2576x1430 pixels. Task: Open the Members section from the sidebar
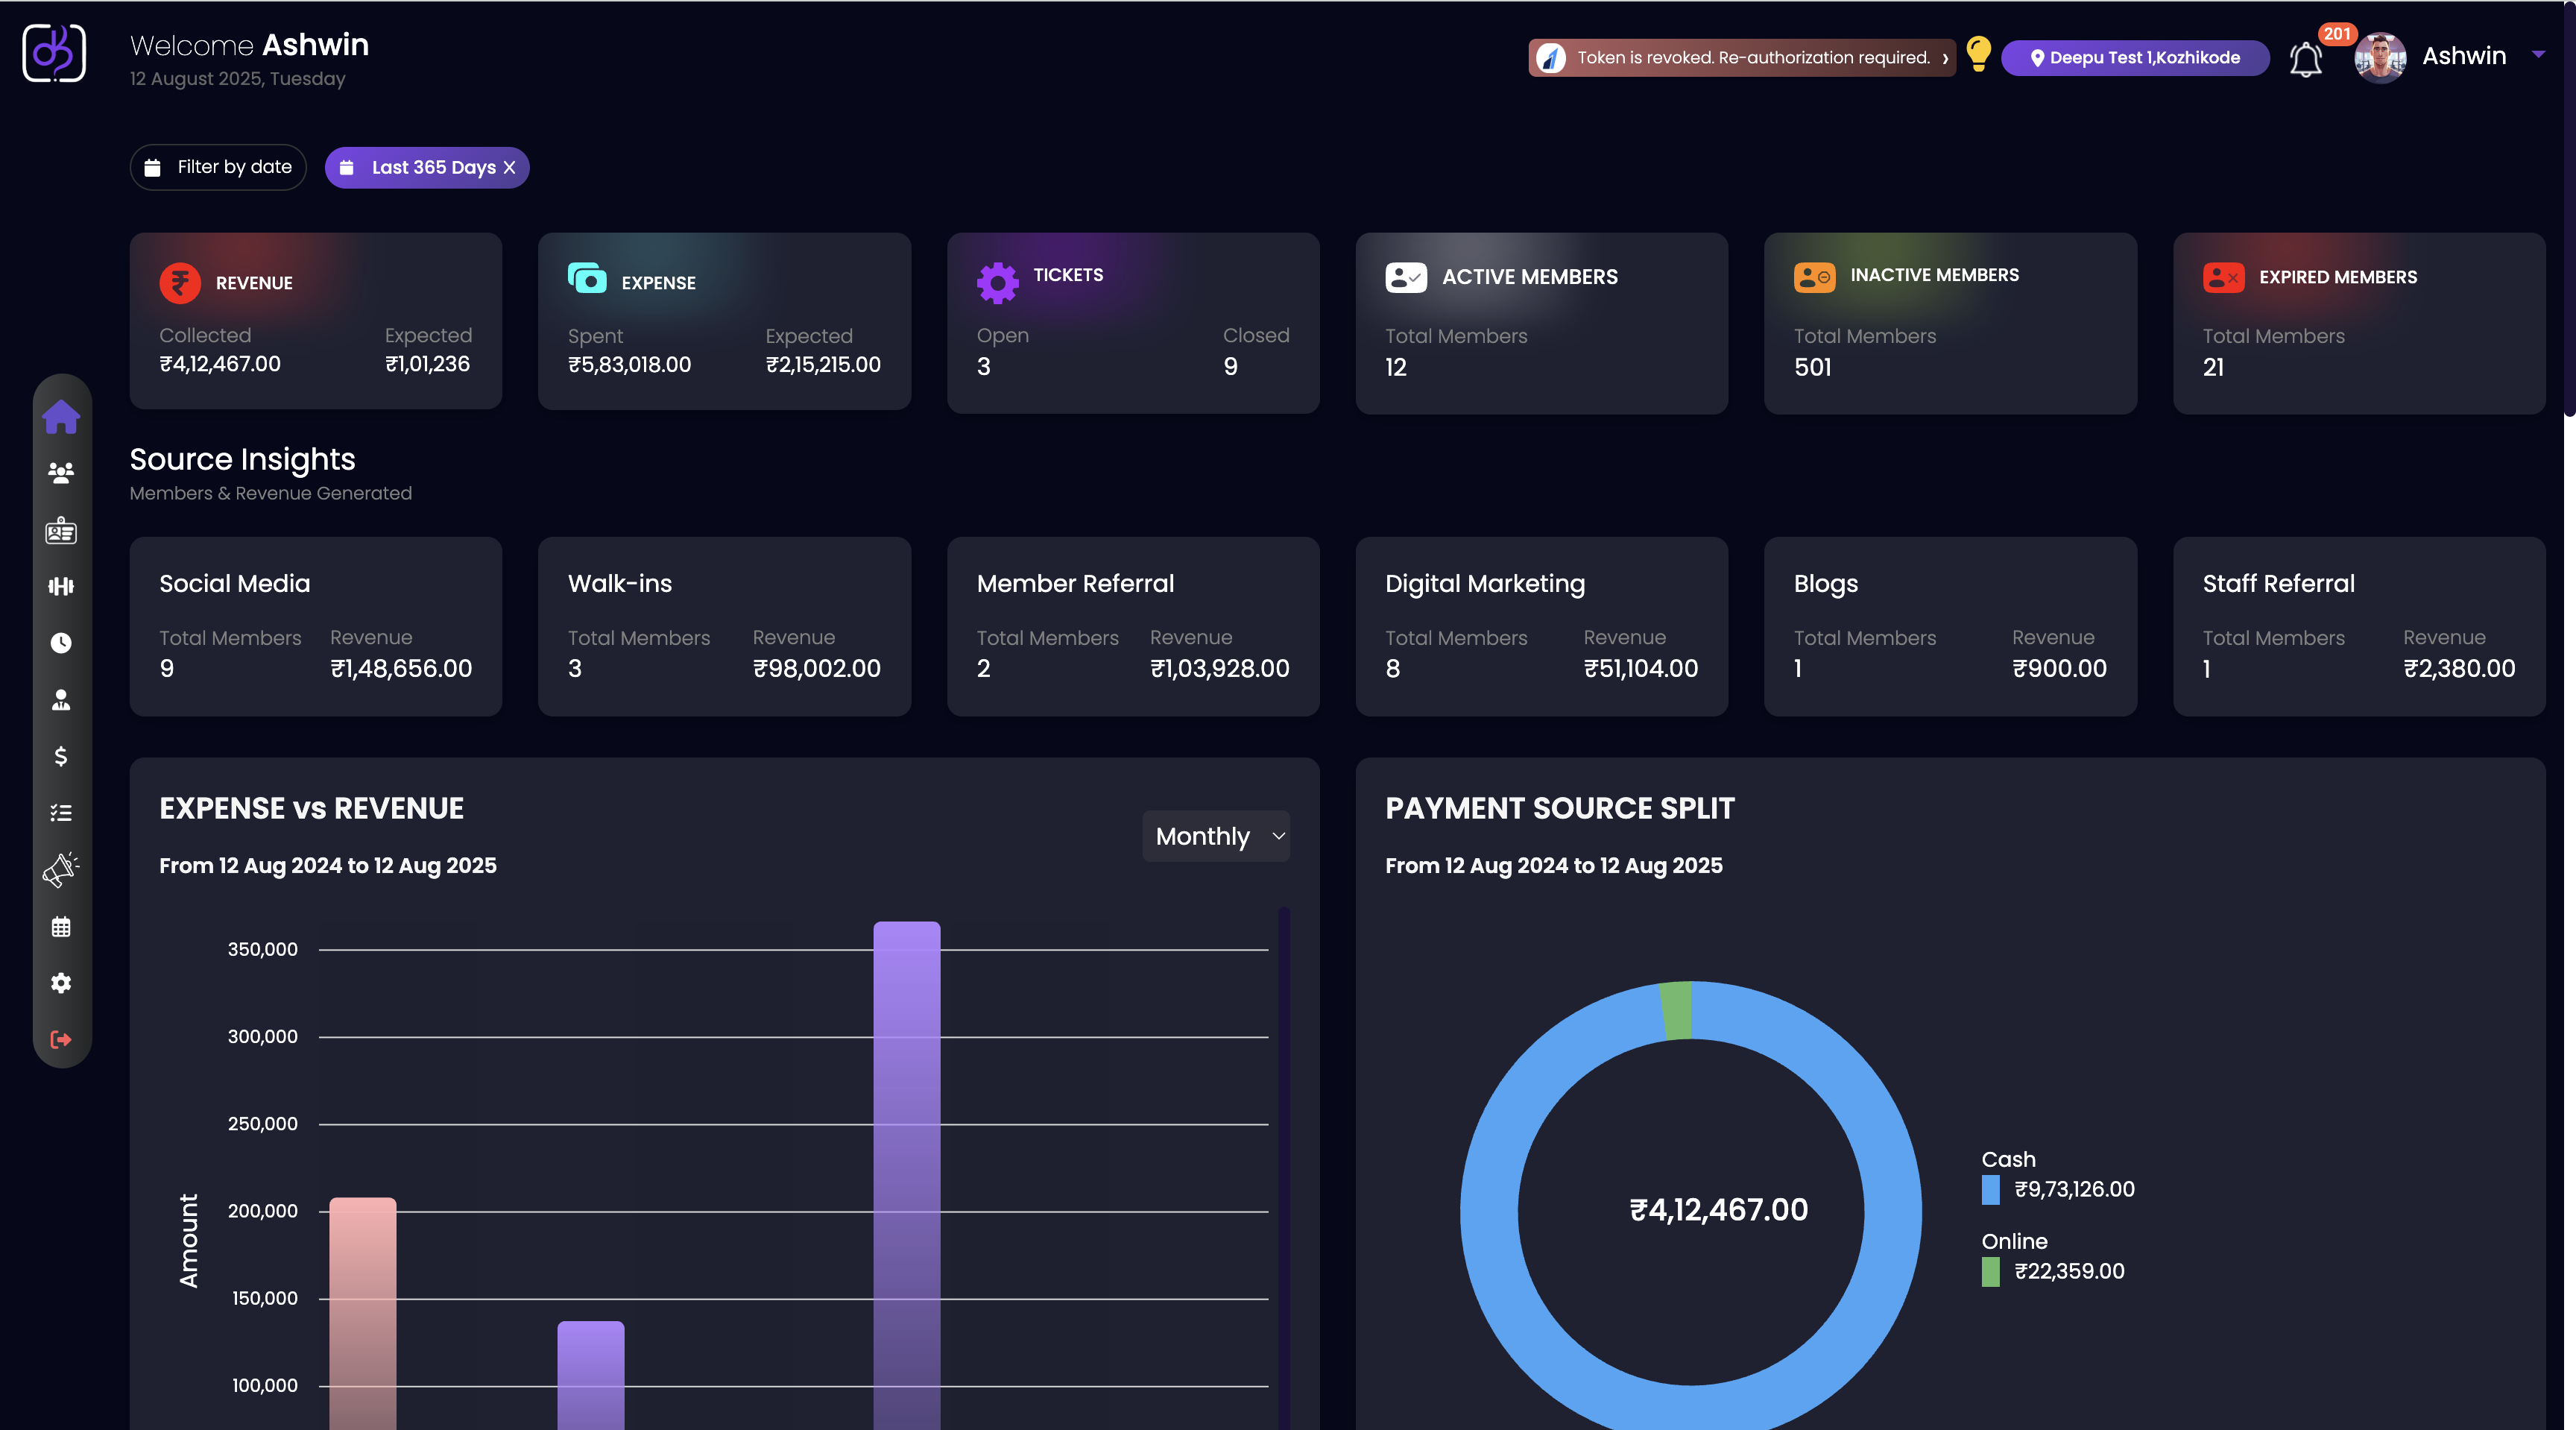[61, 473]
